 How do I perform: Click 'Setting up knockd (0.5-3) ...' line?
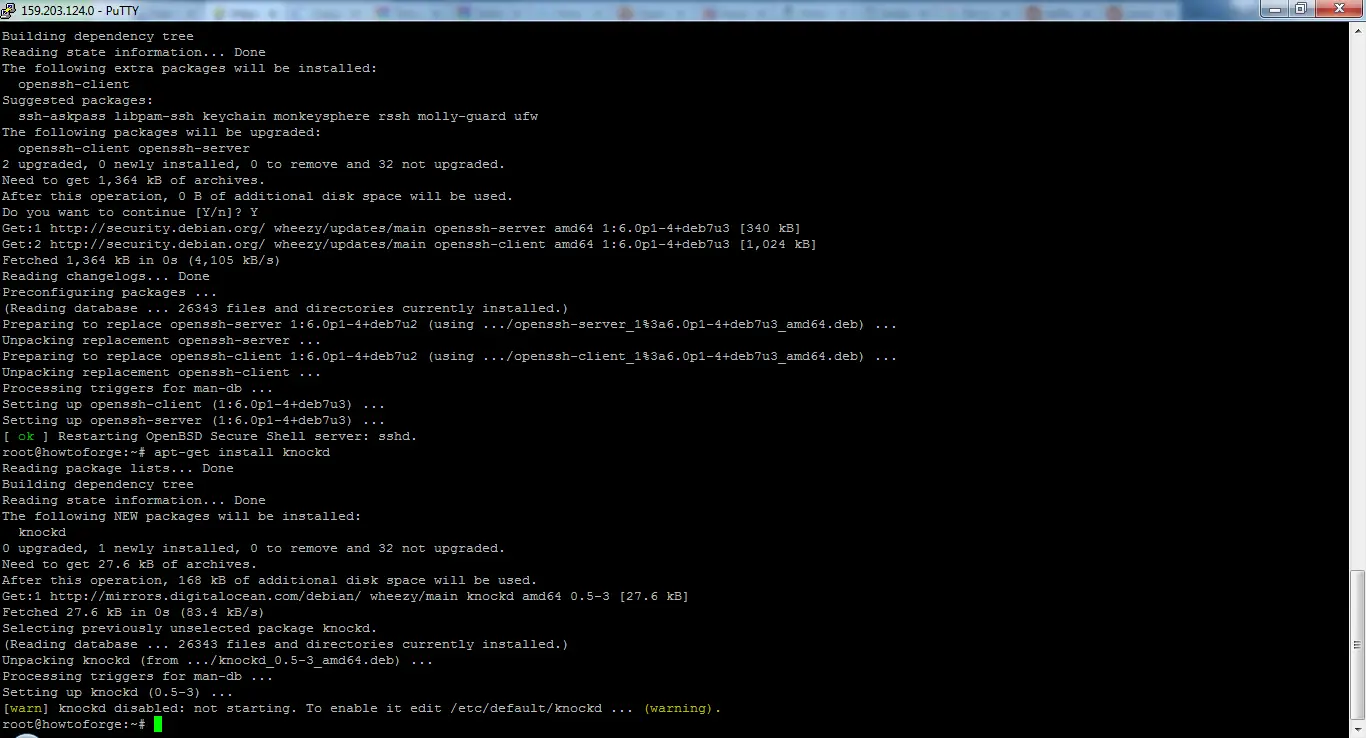[118, 692]
